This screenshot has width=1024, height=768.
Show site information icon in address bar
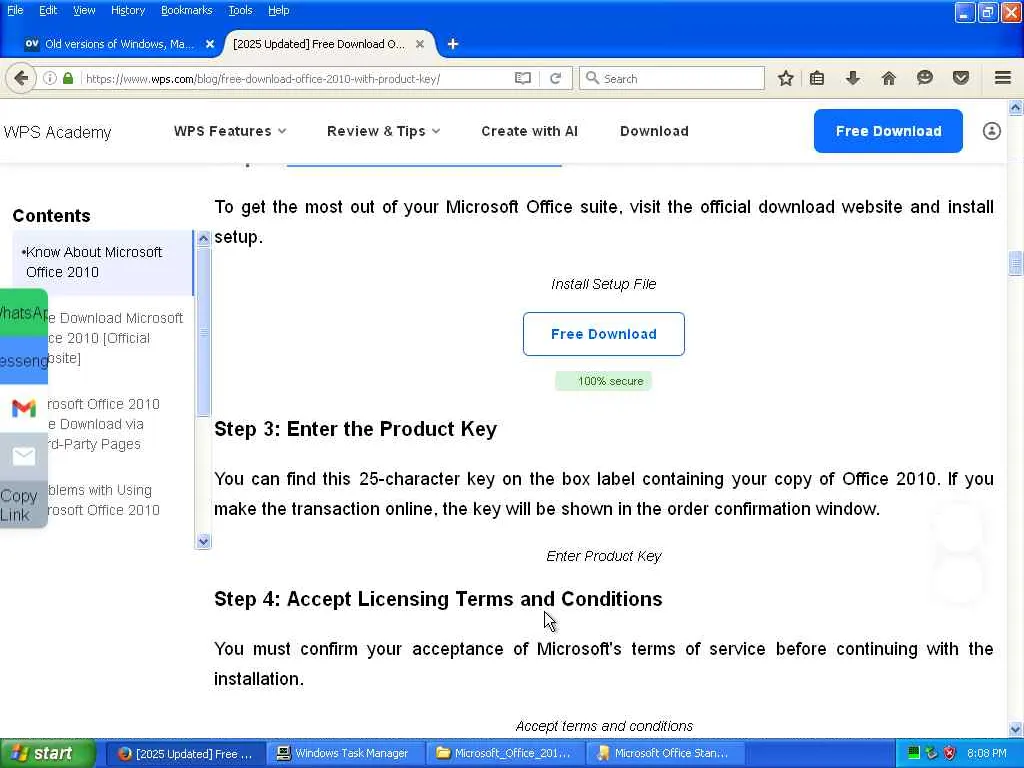50,78
